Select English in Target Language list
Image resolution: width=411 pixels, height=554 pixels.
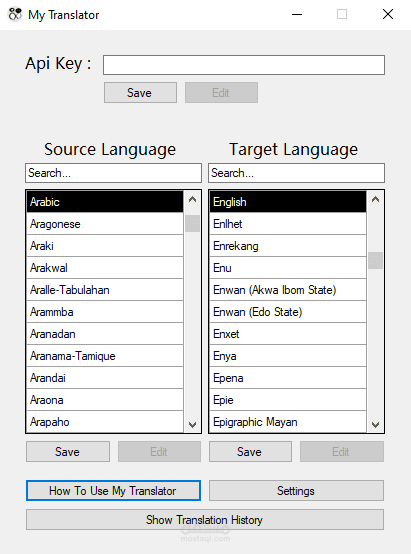[x=288, y=202]
